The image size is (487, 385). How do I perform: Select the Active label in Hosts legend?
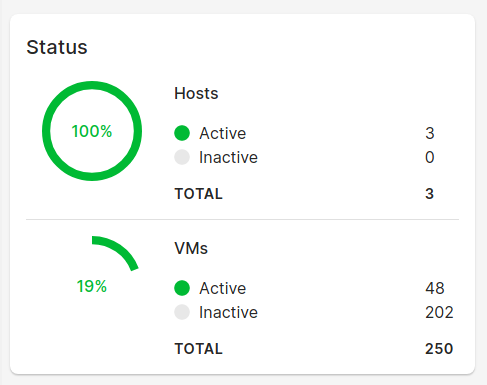(223, 133)
